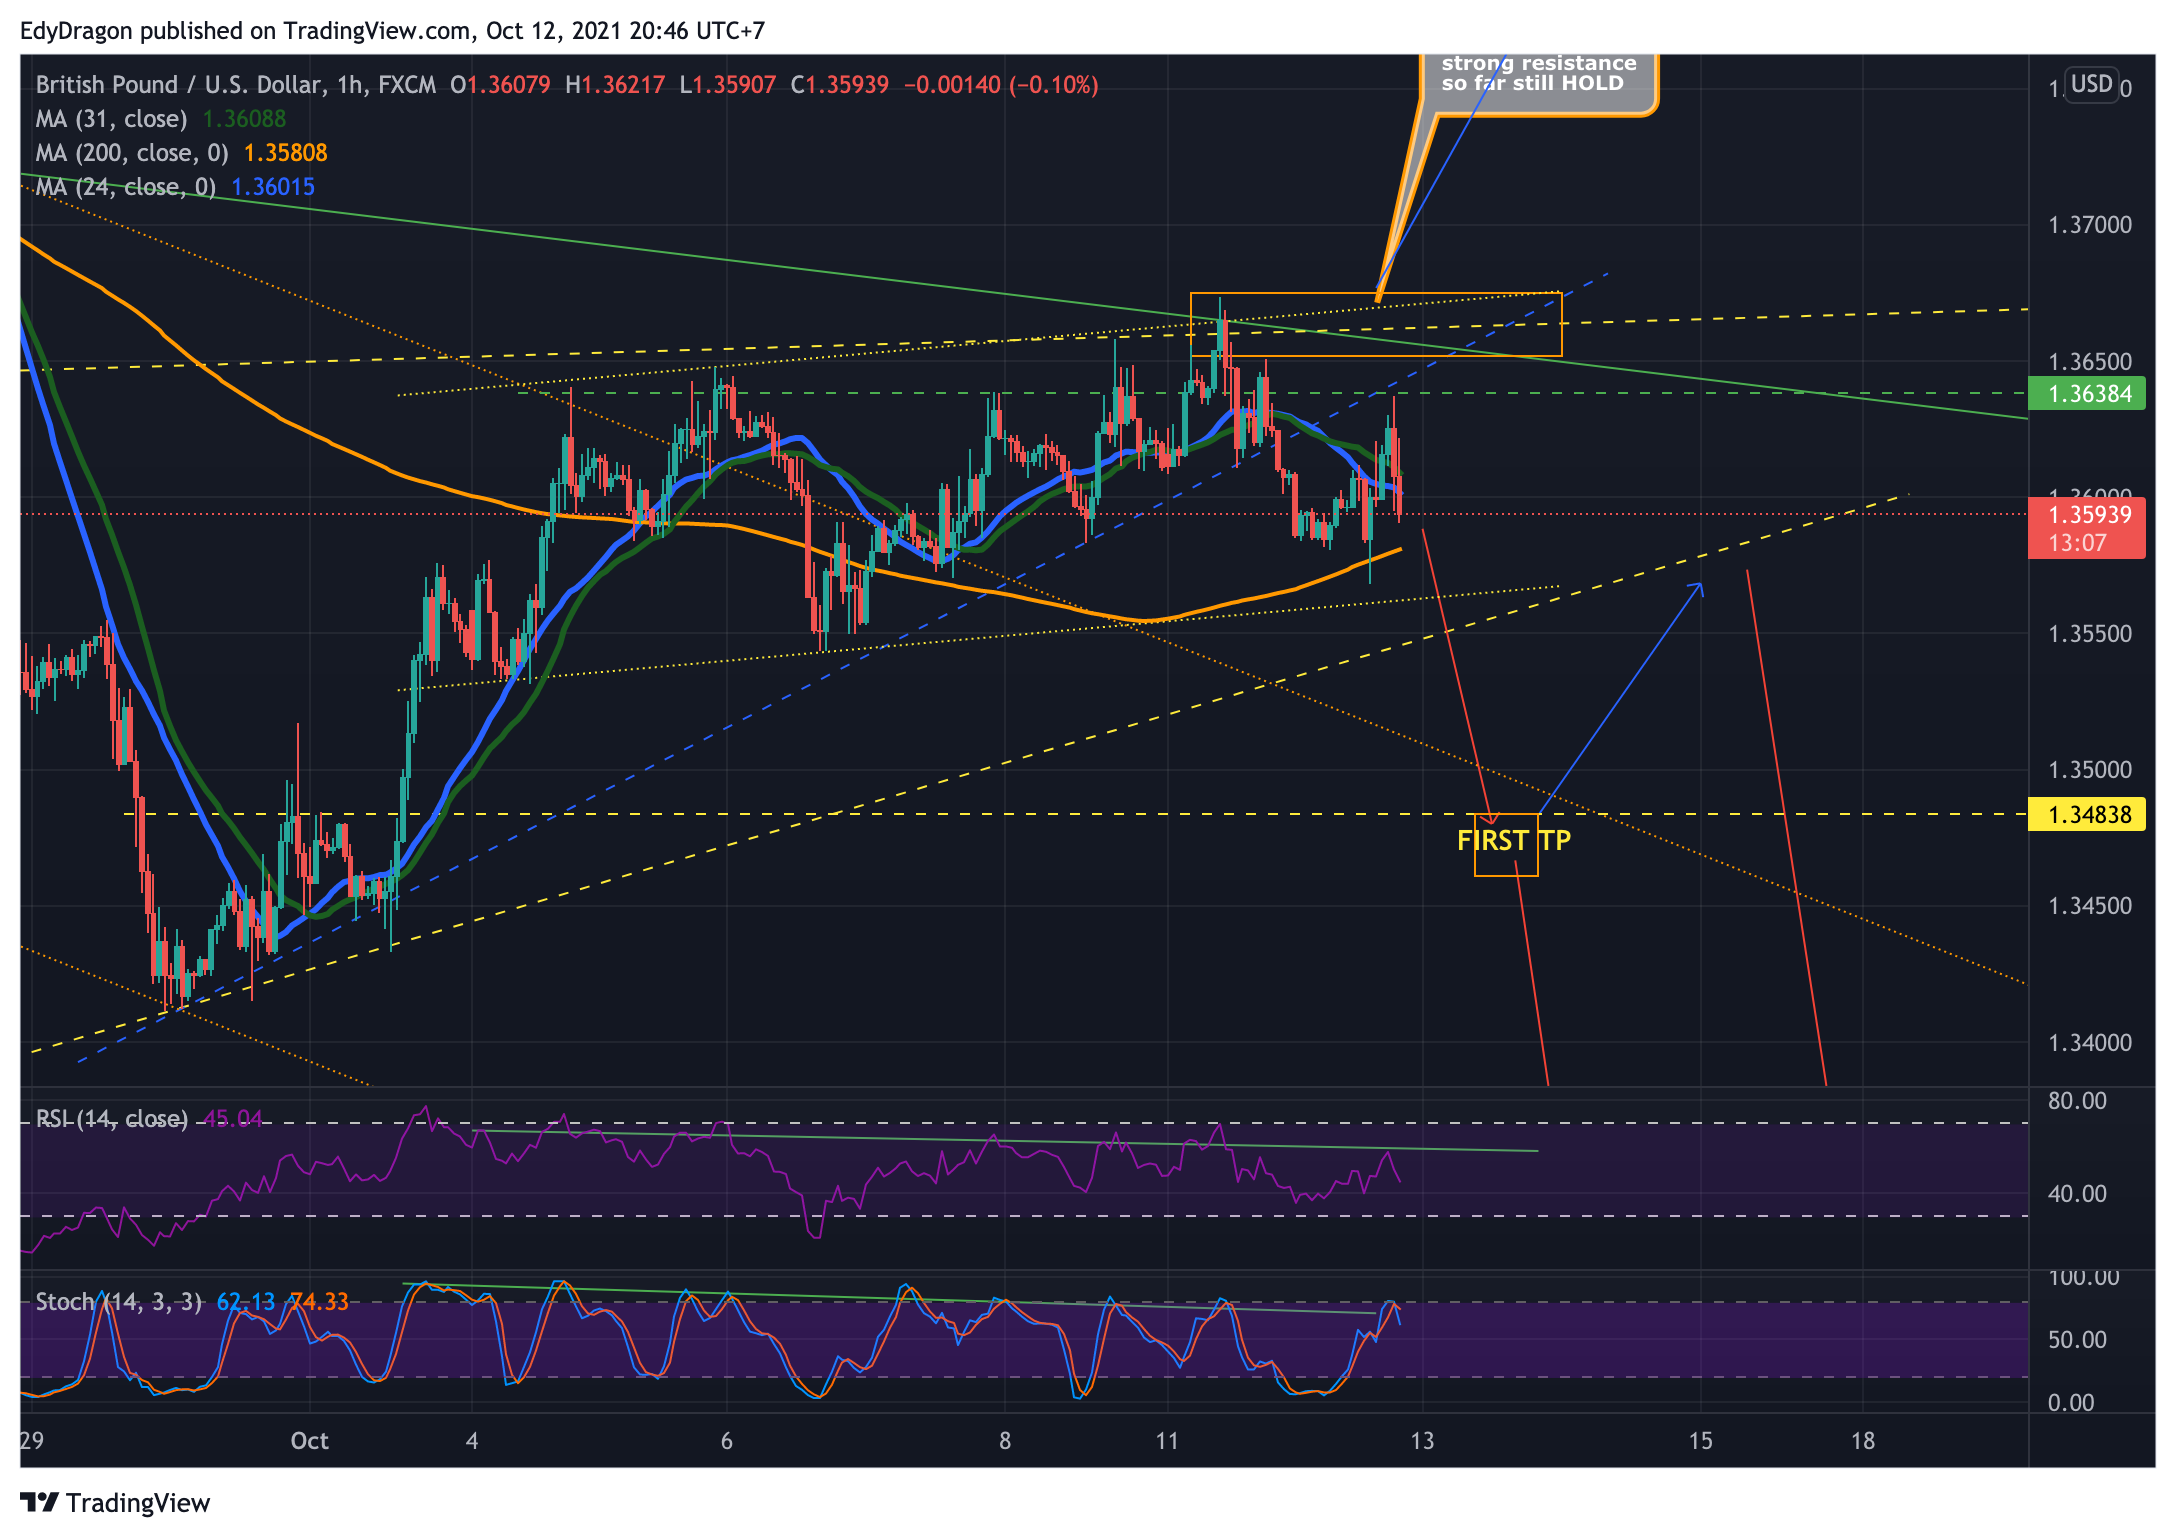Viewport: 2176px width, 1538px height.
Task: Click date 18 on the time axis
Action: point(1863,1441)
